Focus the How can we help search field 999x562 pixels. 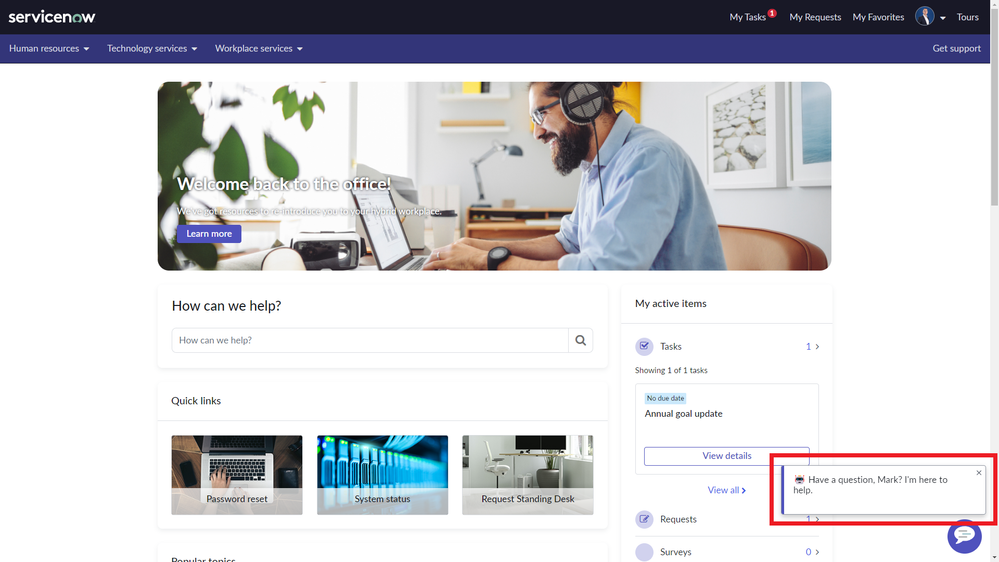pos(370,340)
